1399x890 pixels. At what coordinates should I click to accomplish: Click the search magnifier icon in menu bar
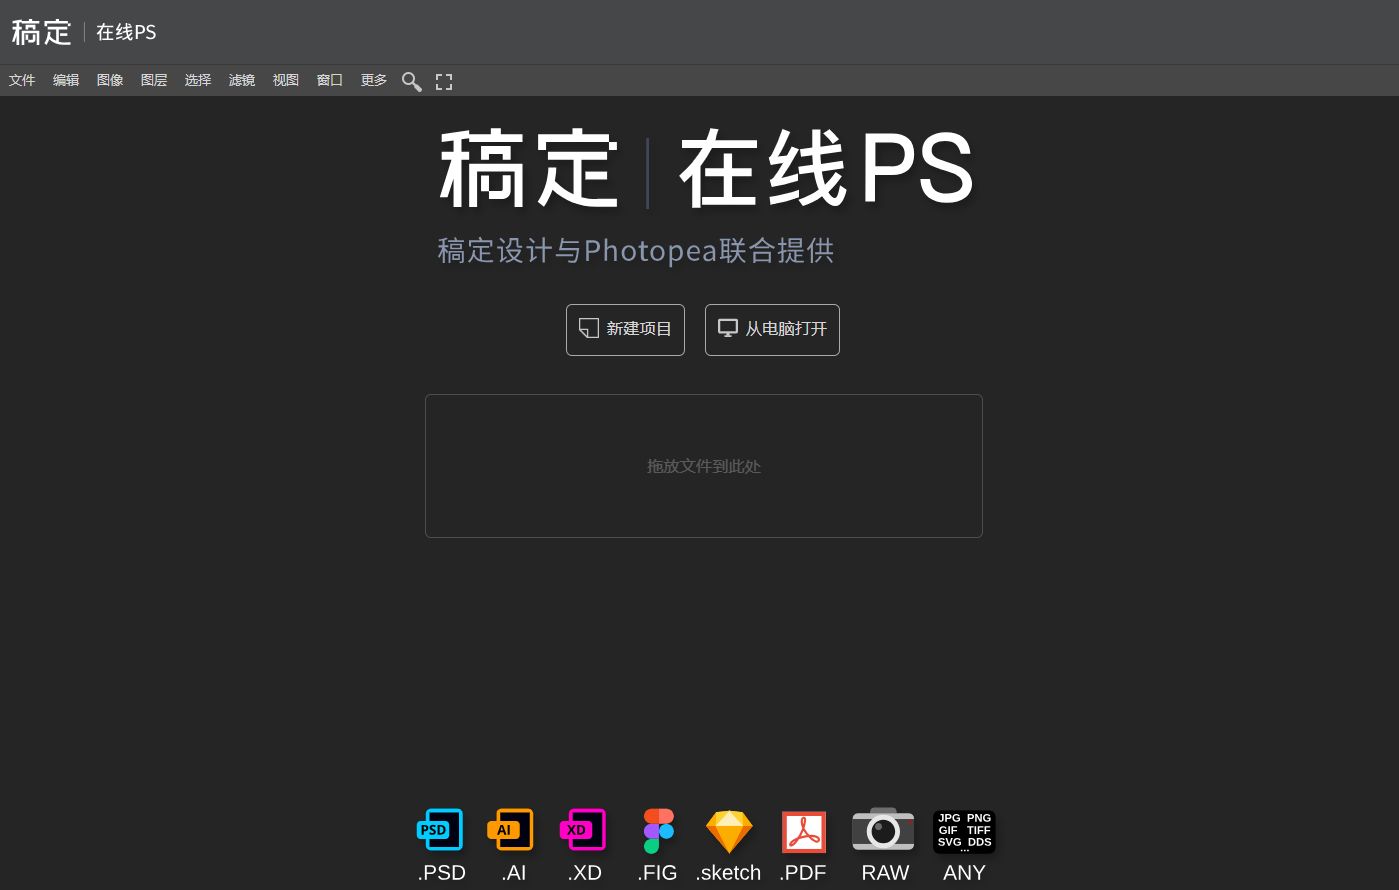(x=411, y=81)
